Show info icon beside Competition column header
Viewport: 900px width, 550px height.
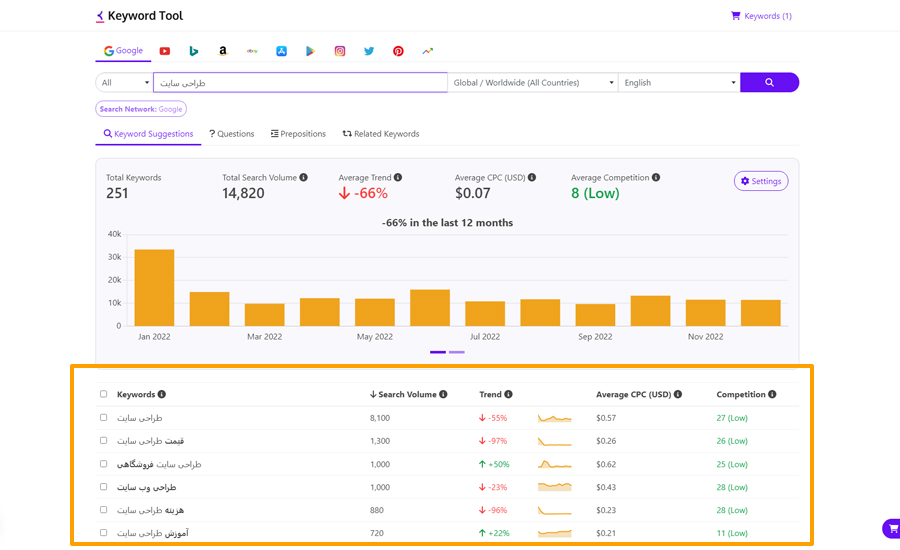click(x=773, y=394)
